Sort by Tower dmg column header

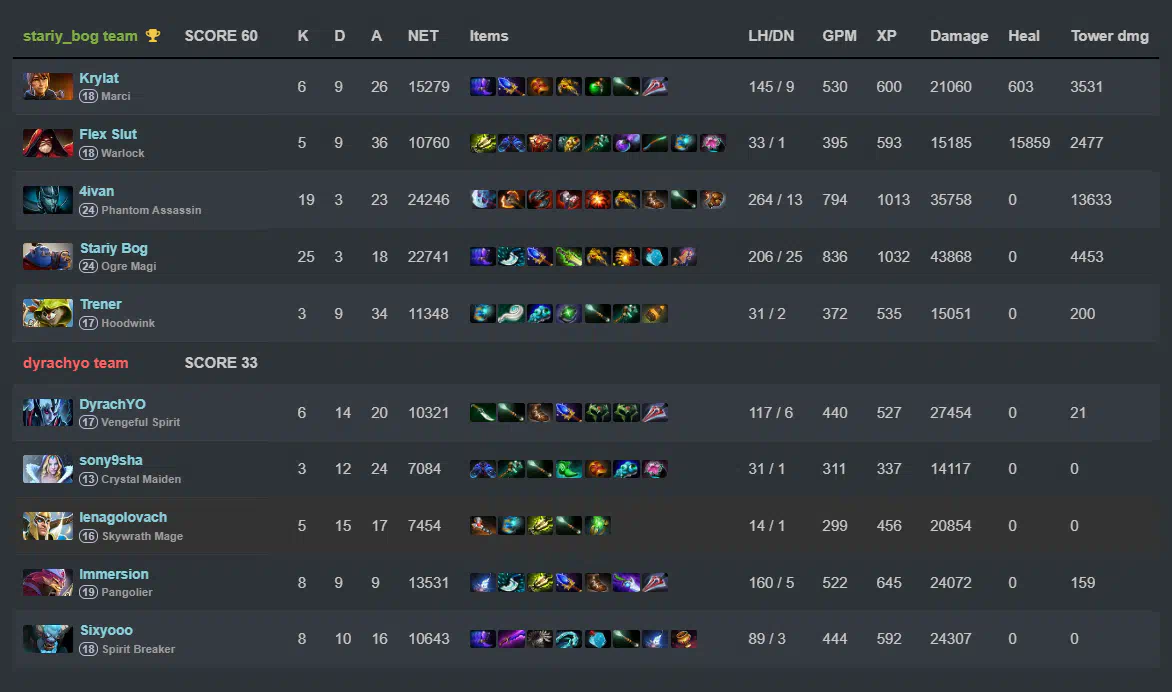point(1110,36)
